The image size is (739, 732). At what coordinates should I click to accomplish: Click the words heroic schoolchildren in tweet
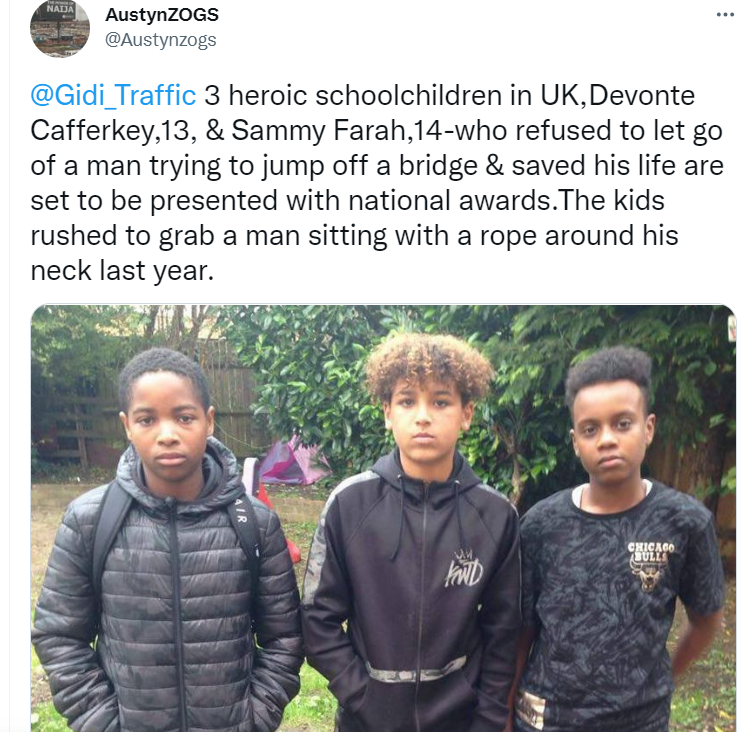pyautogui.click(x=365, y=95)
